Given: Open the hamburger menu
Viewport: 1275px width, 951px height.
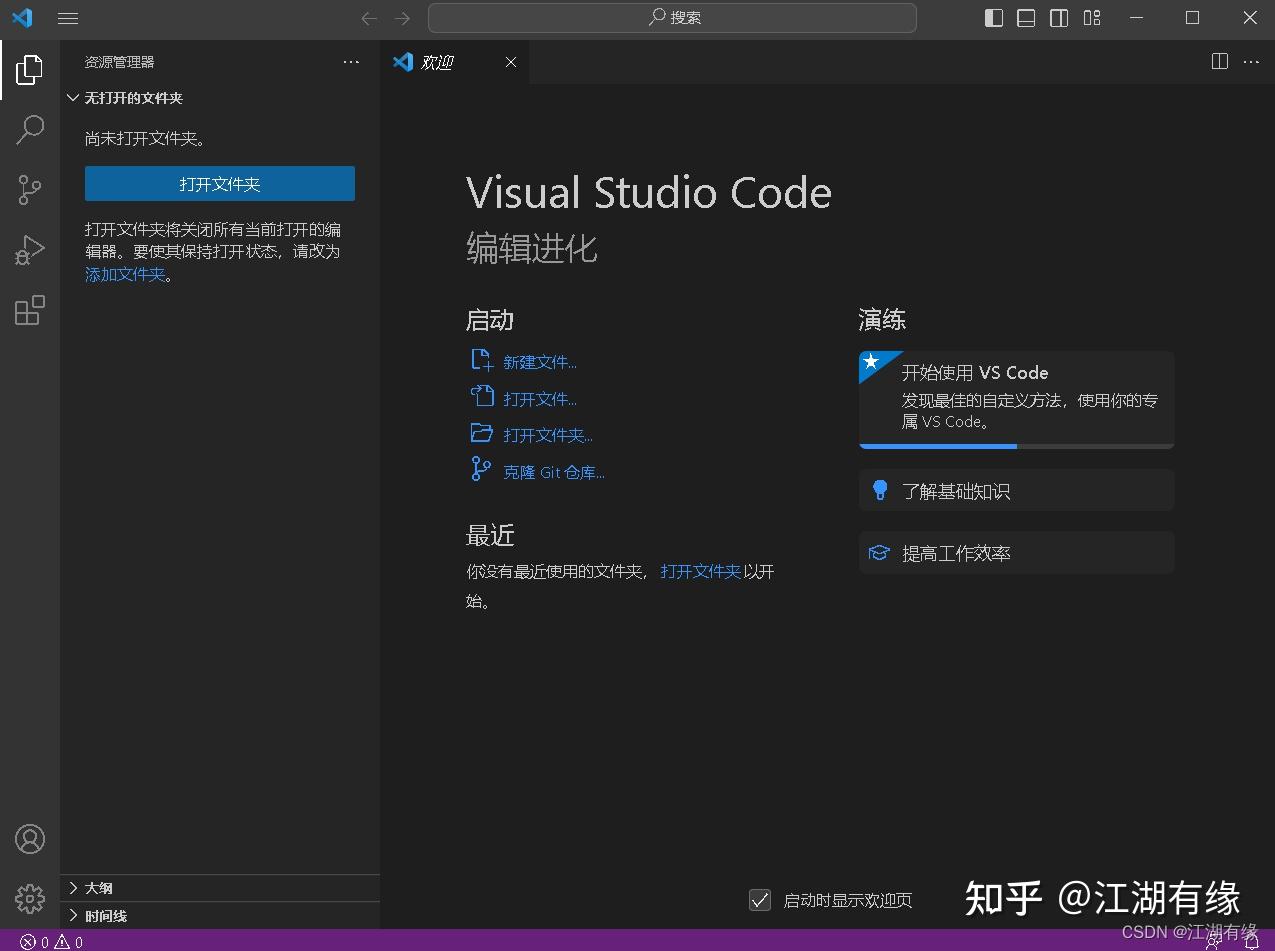Looking at the screenshot, I should (x=67, y=17).
